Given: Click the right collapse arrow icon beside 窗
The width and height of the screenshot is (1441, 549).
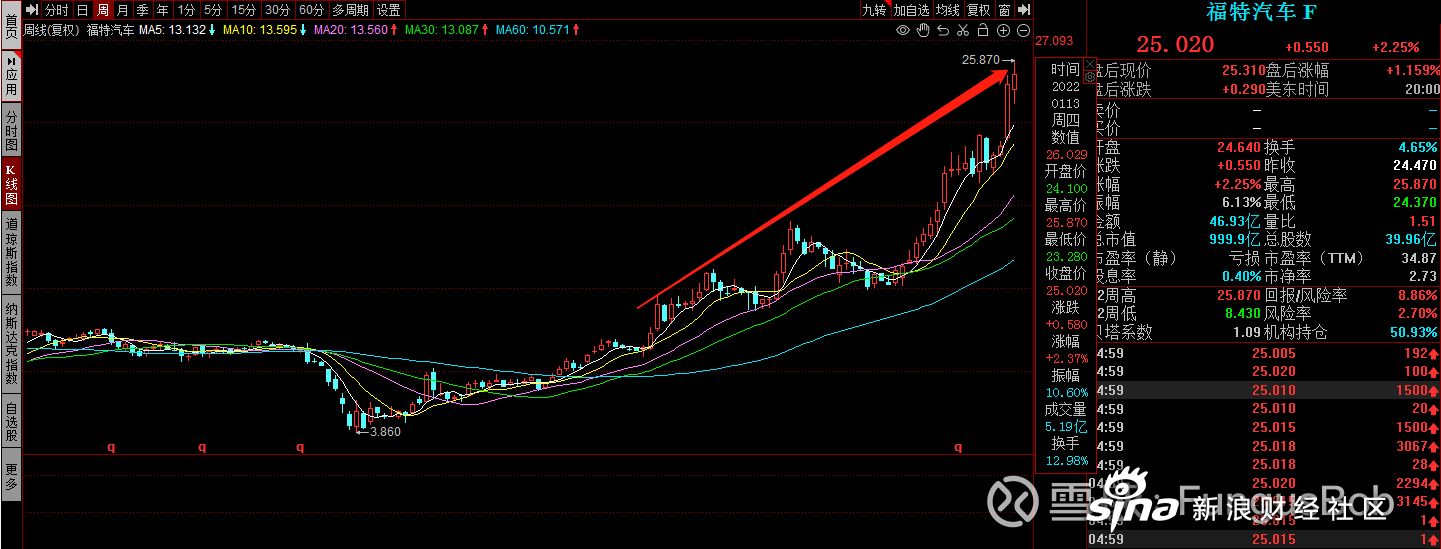Looking at the screenshot, I should point(1023,10).
